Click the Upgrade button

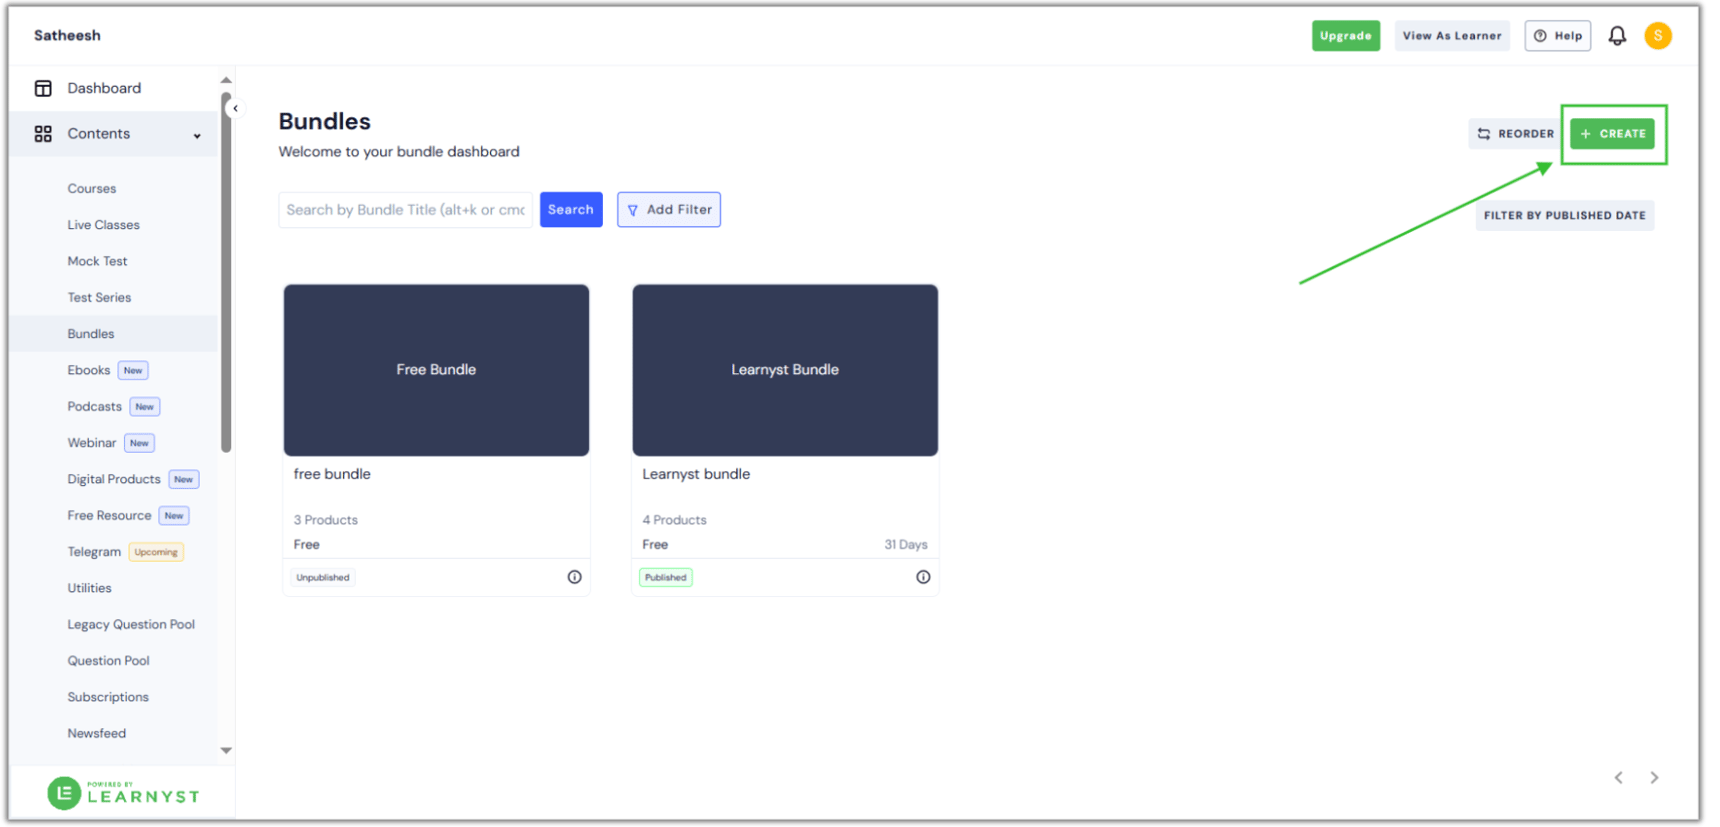click(x=1345, y=36)
